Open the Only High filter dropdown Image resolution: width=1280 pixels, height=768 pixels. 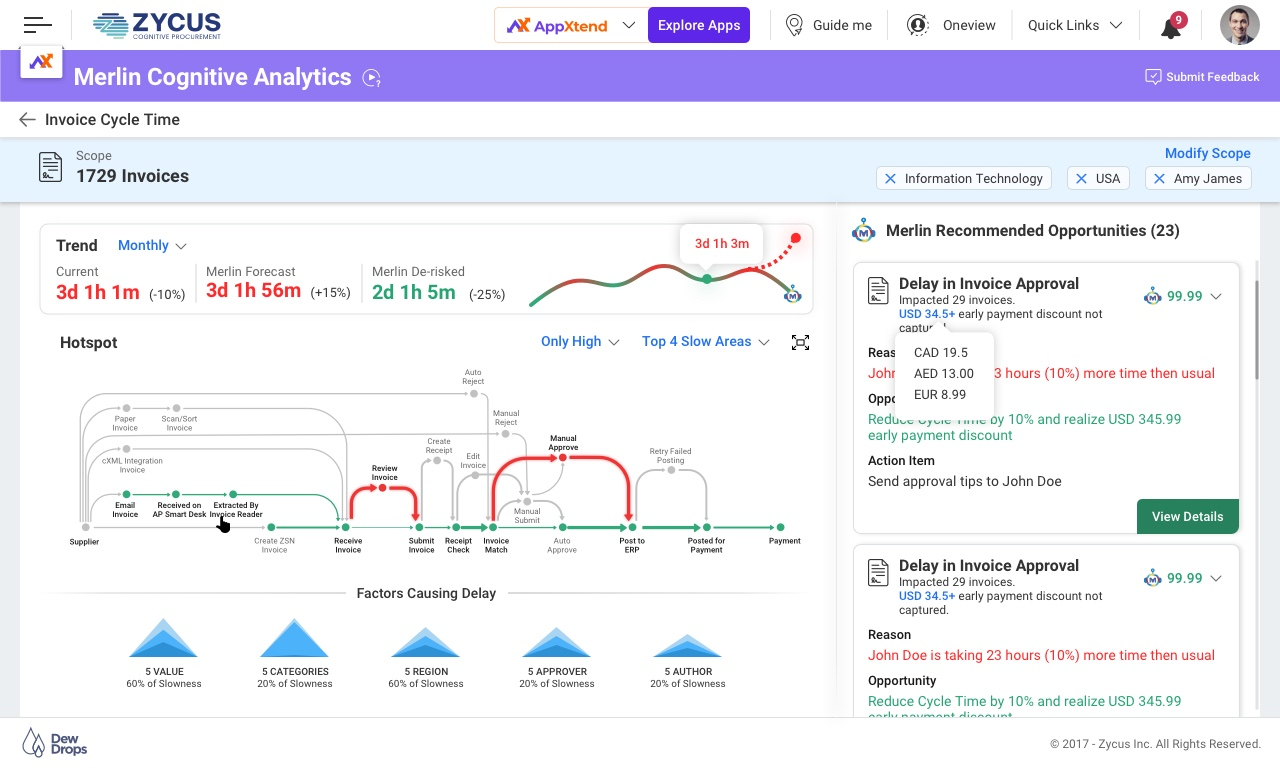point(580,342)
